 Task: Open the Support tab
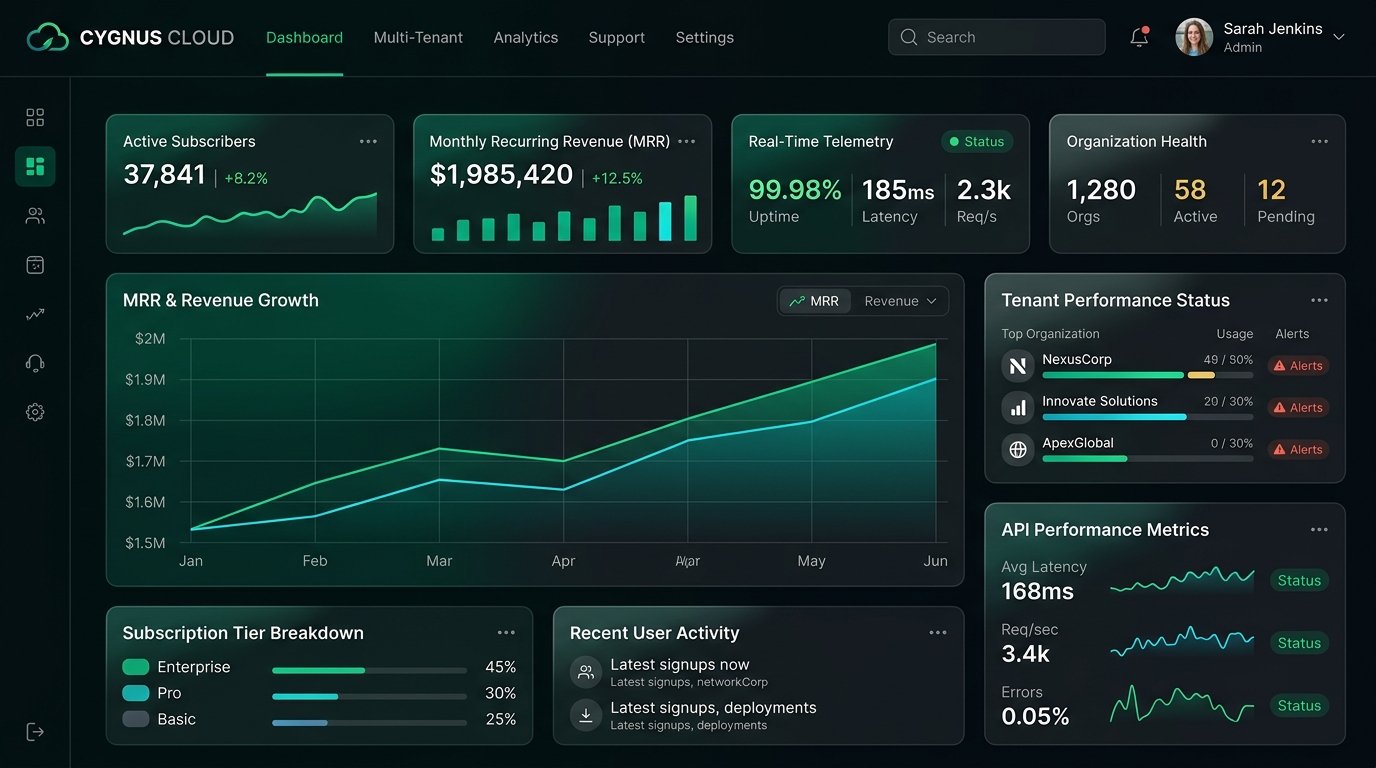[x=617, y=38]
